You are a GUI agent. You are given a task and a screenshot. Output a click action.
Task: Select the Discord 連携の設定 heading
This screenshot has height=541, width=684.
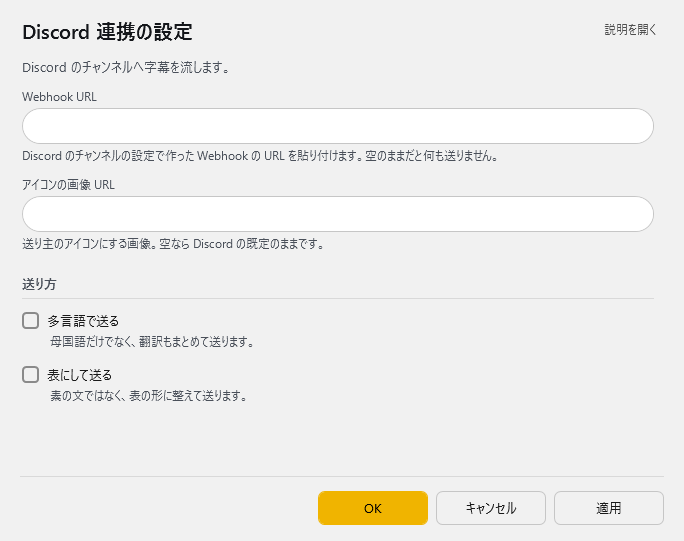click(x=107, y=32)
